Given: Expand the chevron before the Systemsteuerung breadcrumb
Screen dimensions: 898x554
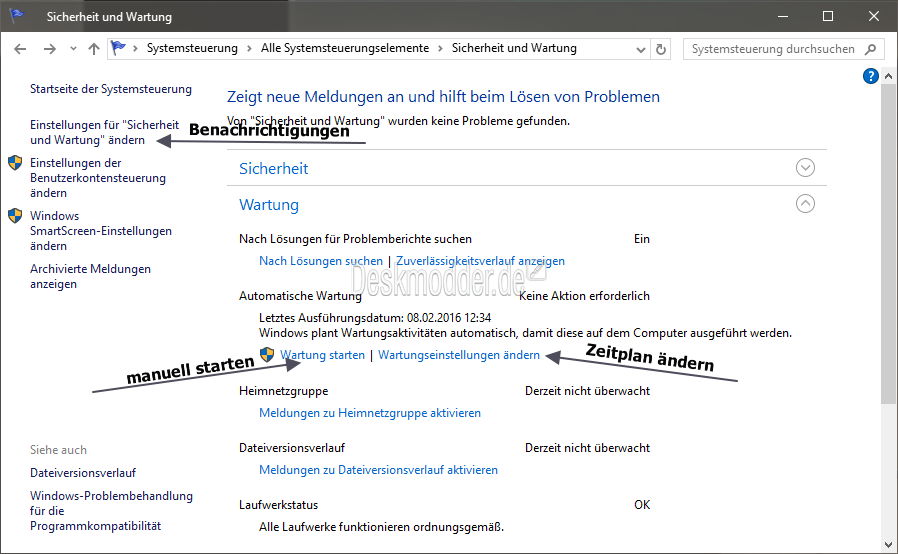Looking at the screenshot, I should pyautogui.click(x=136, y=49).
